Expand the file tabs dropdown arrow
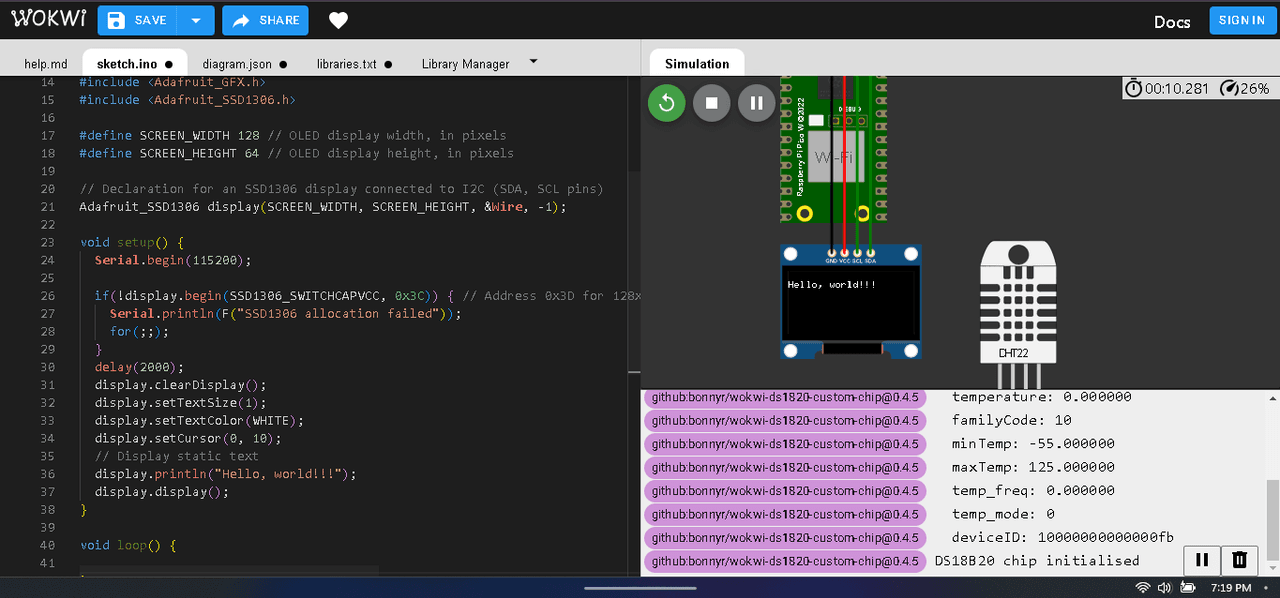Screen dimensions: 1280x598 tap(533, 62)
